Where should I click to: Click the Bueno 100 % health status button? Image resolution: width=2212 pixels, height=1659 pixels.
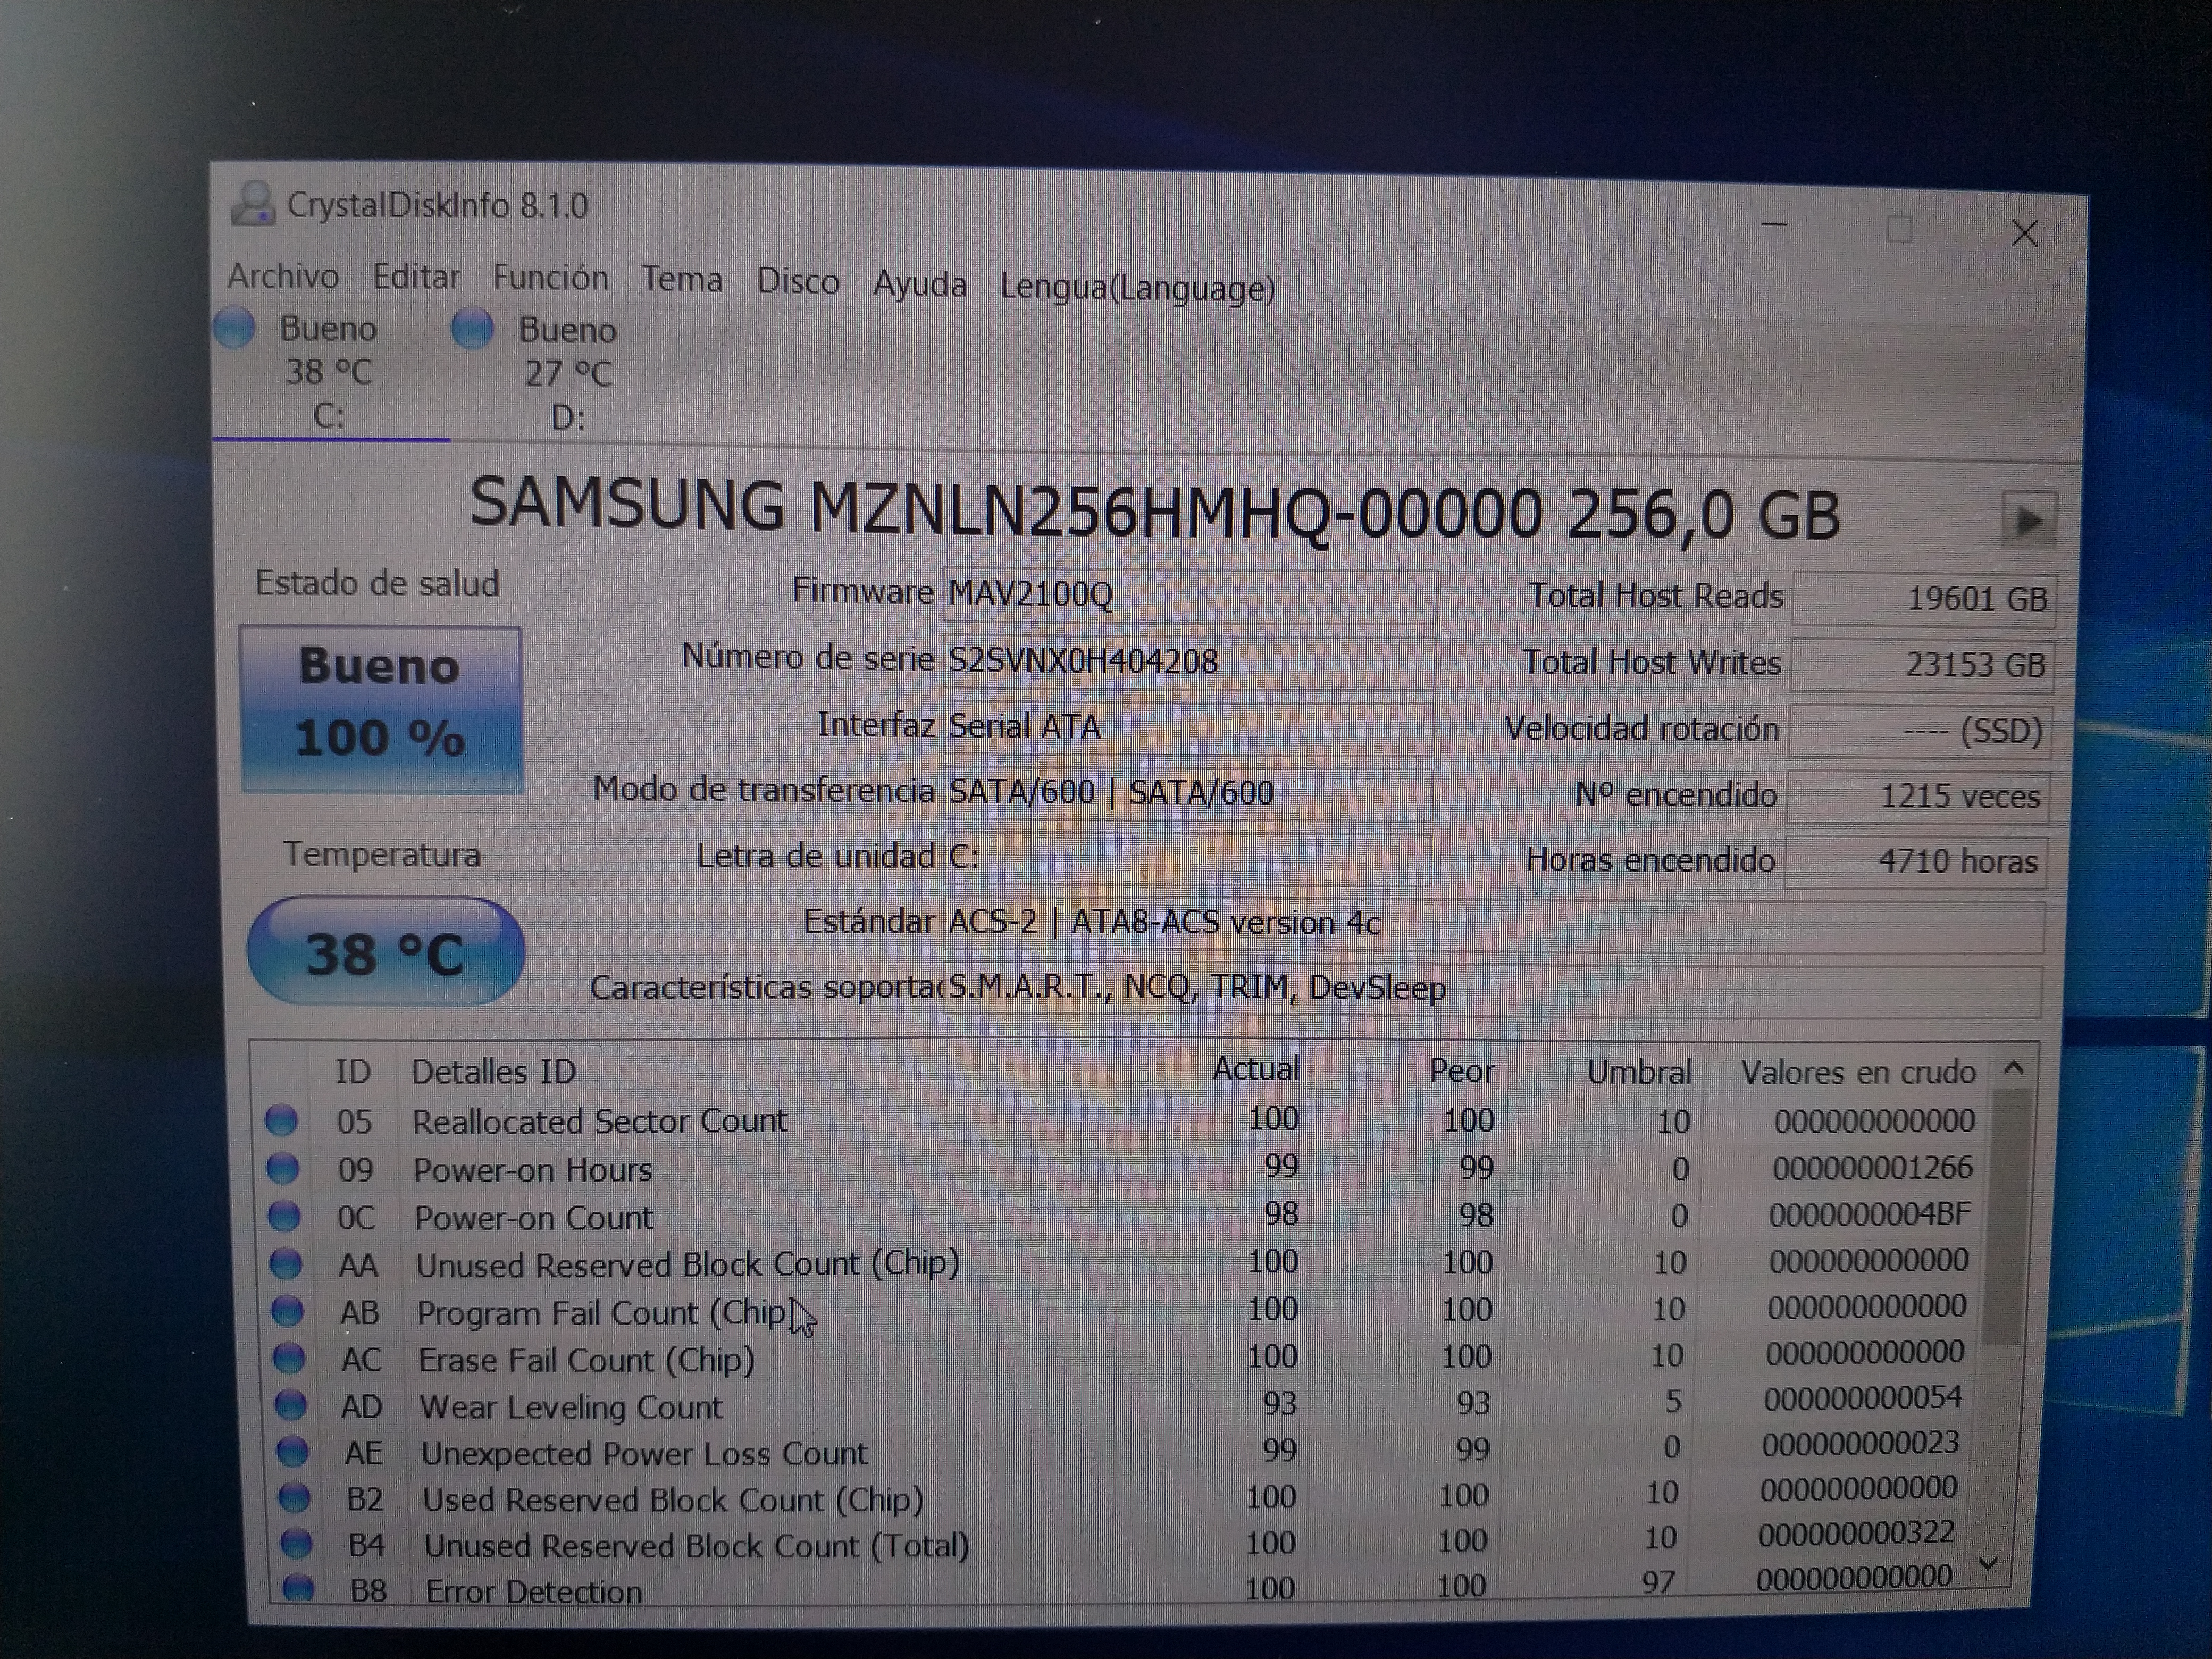pyautogui.click(x=381, y=709)
